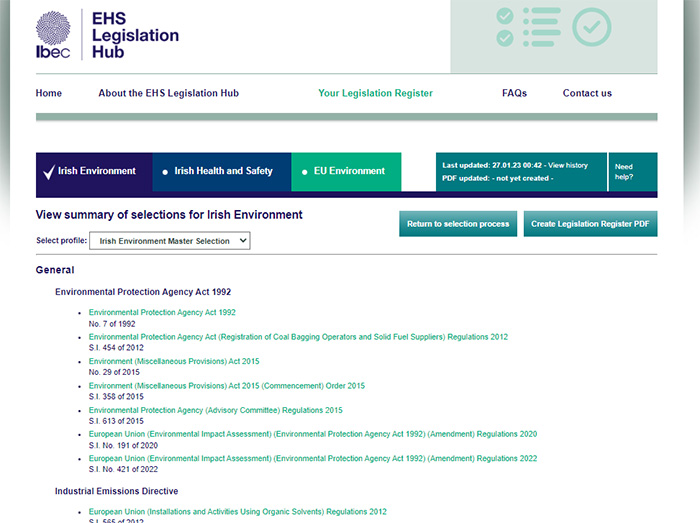Open the Select profile dropdown
This screenshot has height=523, width=700.
click(170, 241)
